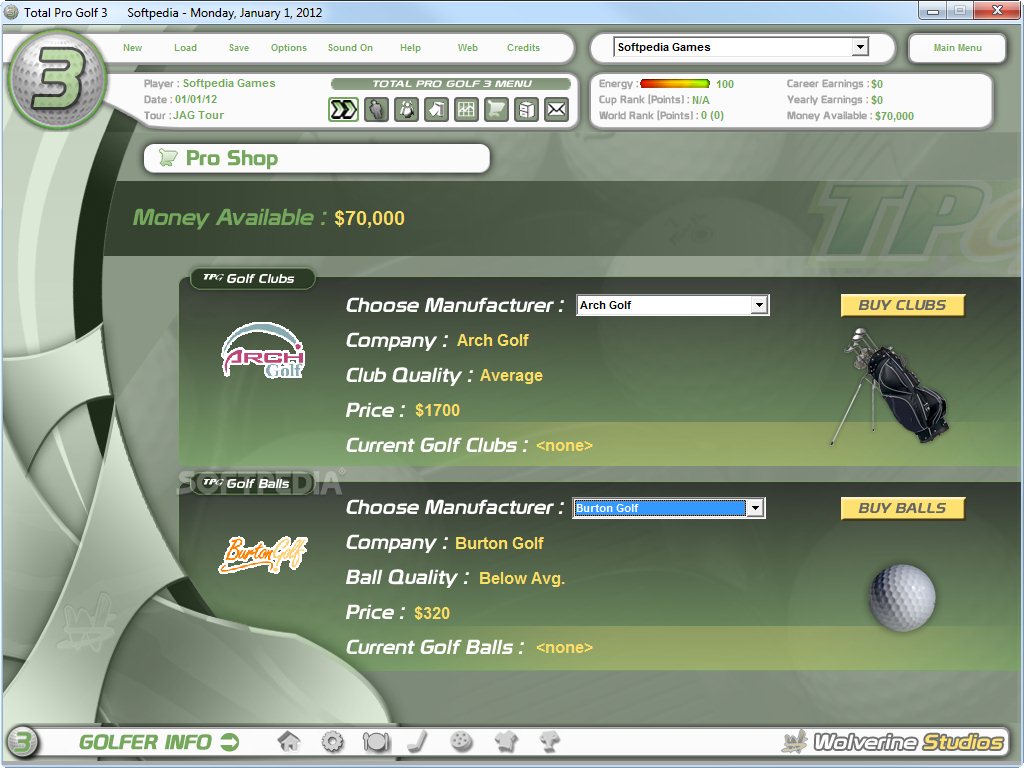
Task: Open the Credits menu item
Action: pyautogui.click(x=523, y=48)
